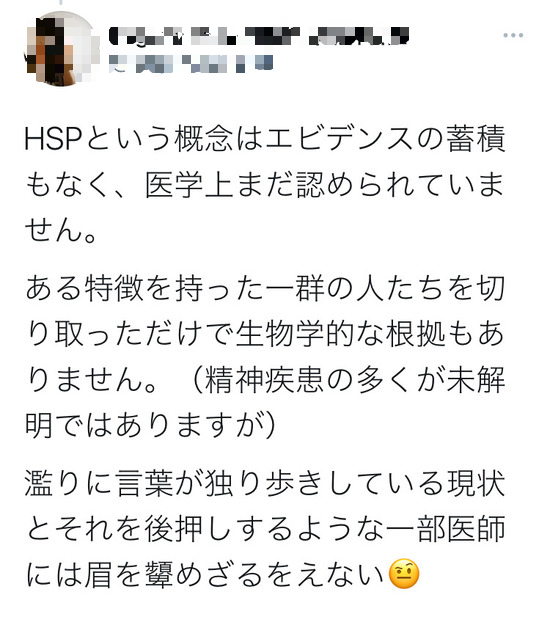Click the blurred username handle below name
Screen dimensions: 550x625
[191, 64]
